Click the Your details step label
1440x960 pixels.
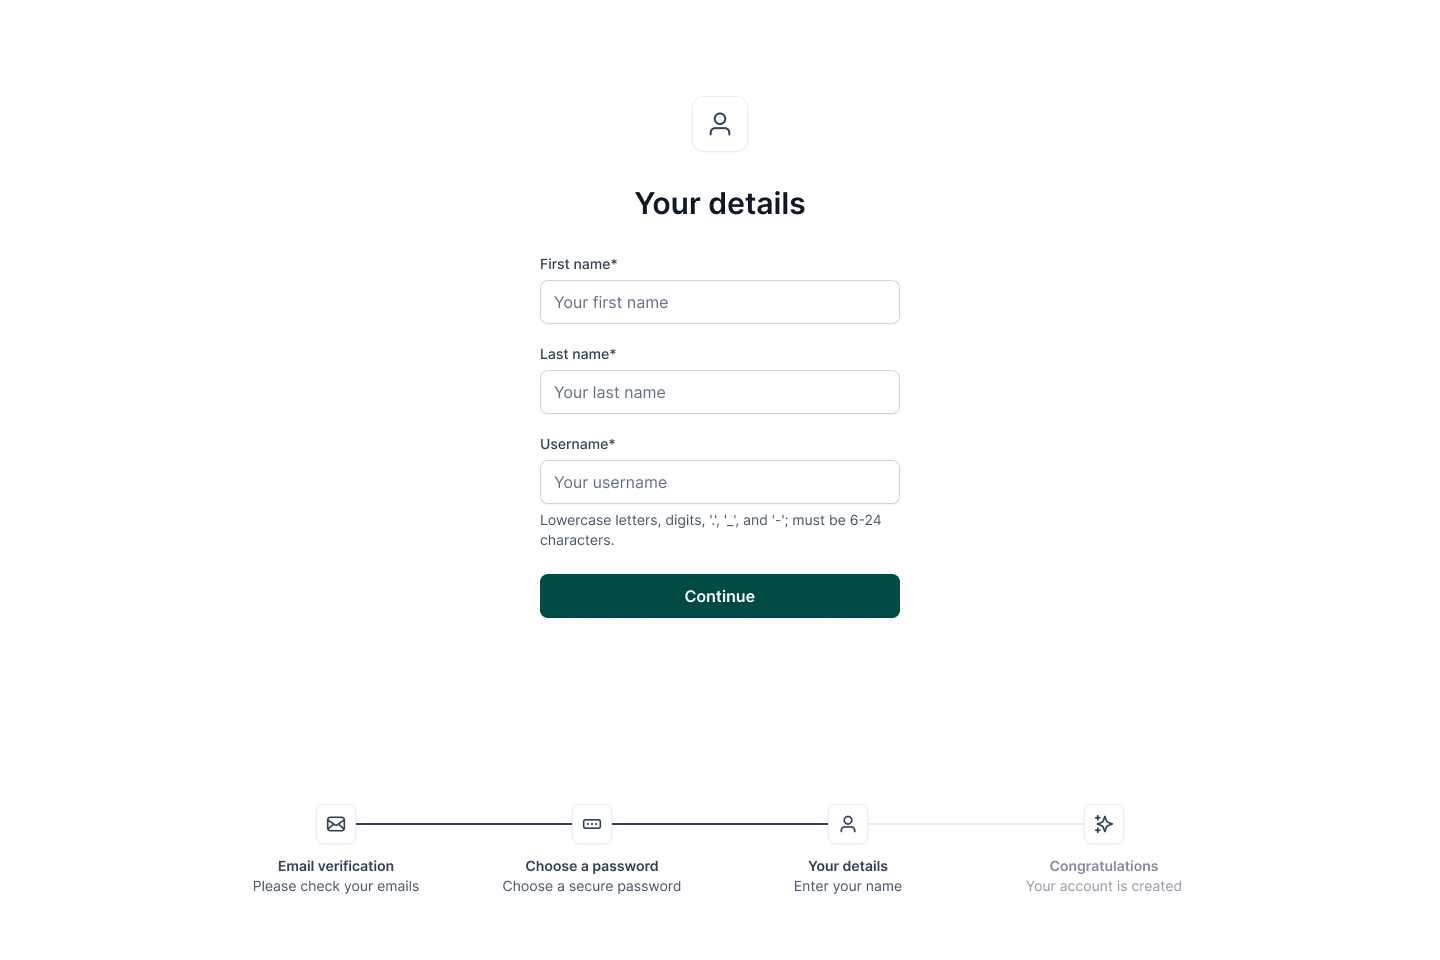[x=848, y=866]
